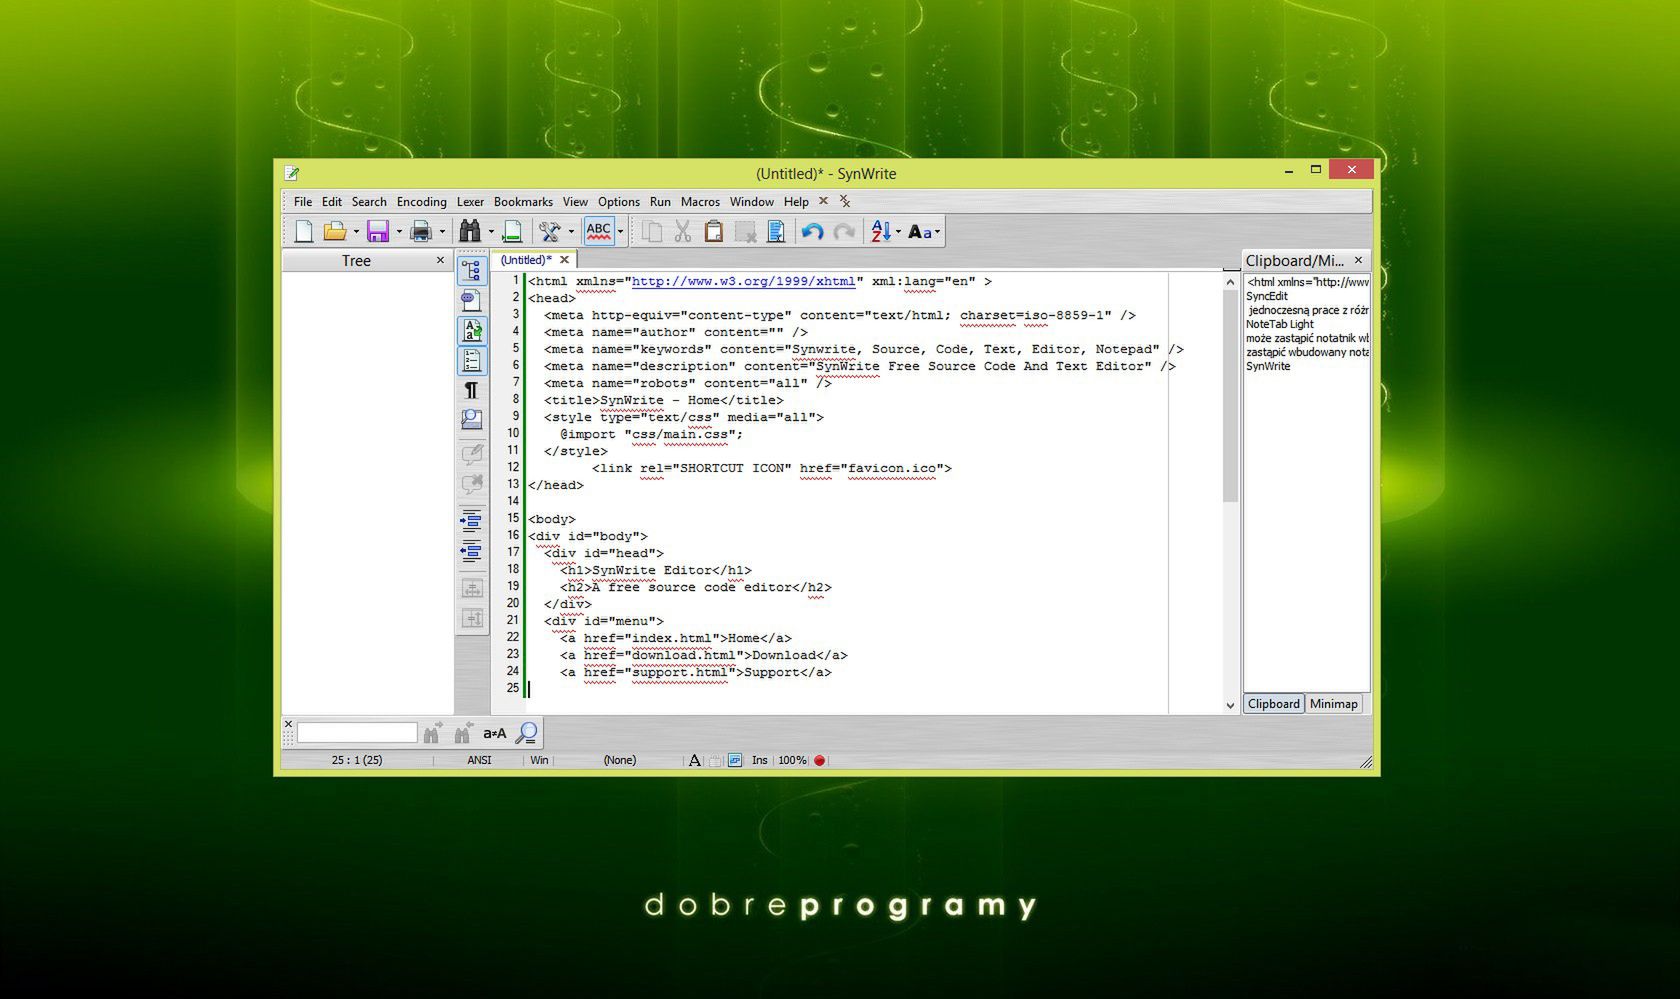Toggle case sensitive a≠A search option
The image size is (1680, 999).
coord(495,733)
